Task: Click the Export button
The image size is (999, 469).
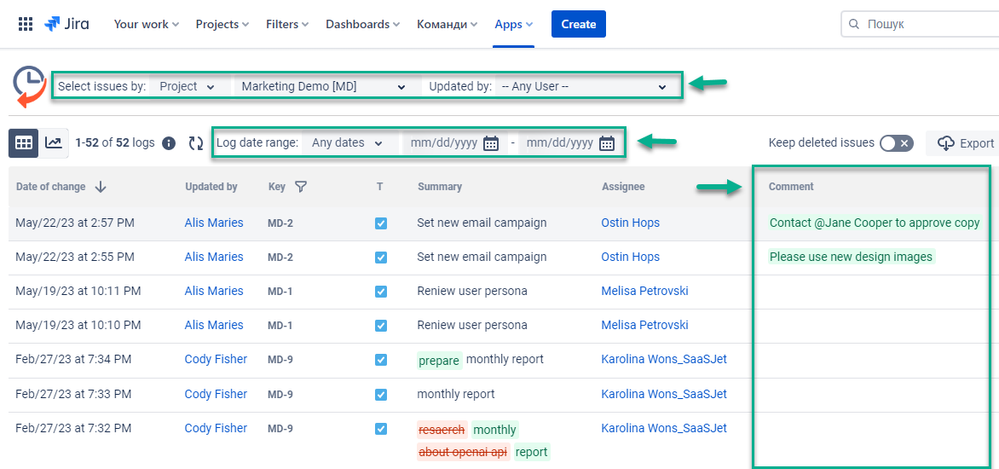Action: 965,143
